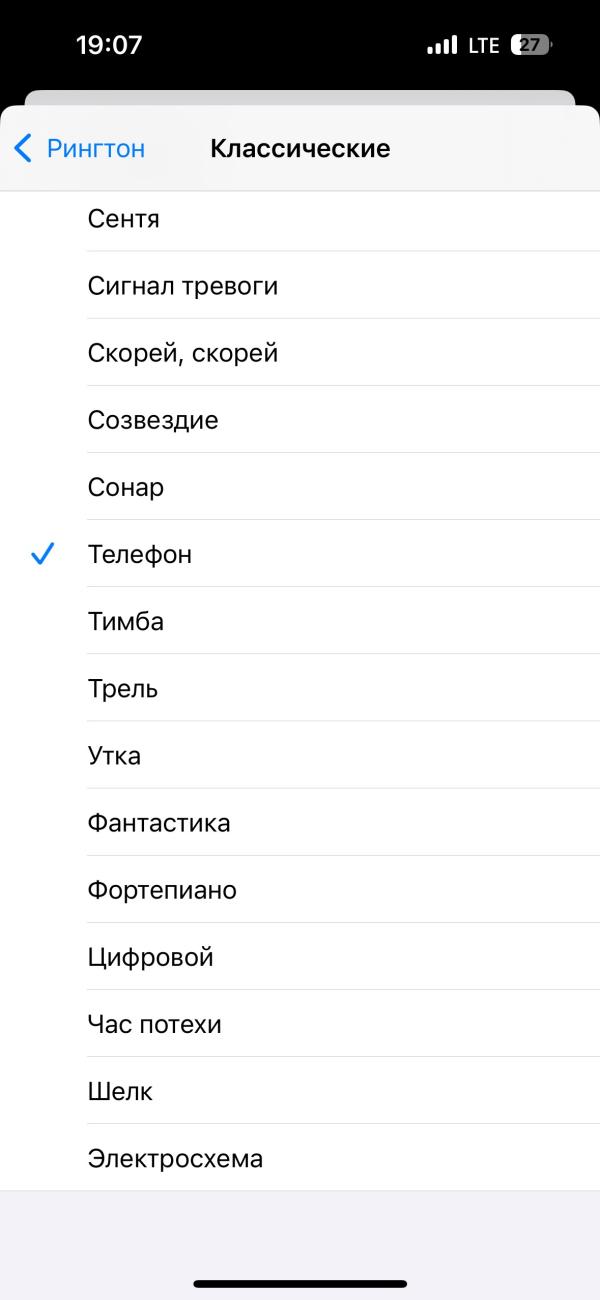Pick the Созвездие ringtone
Viewport: 600px width, 1300px height.
click(x=300, y=419)
